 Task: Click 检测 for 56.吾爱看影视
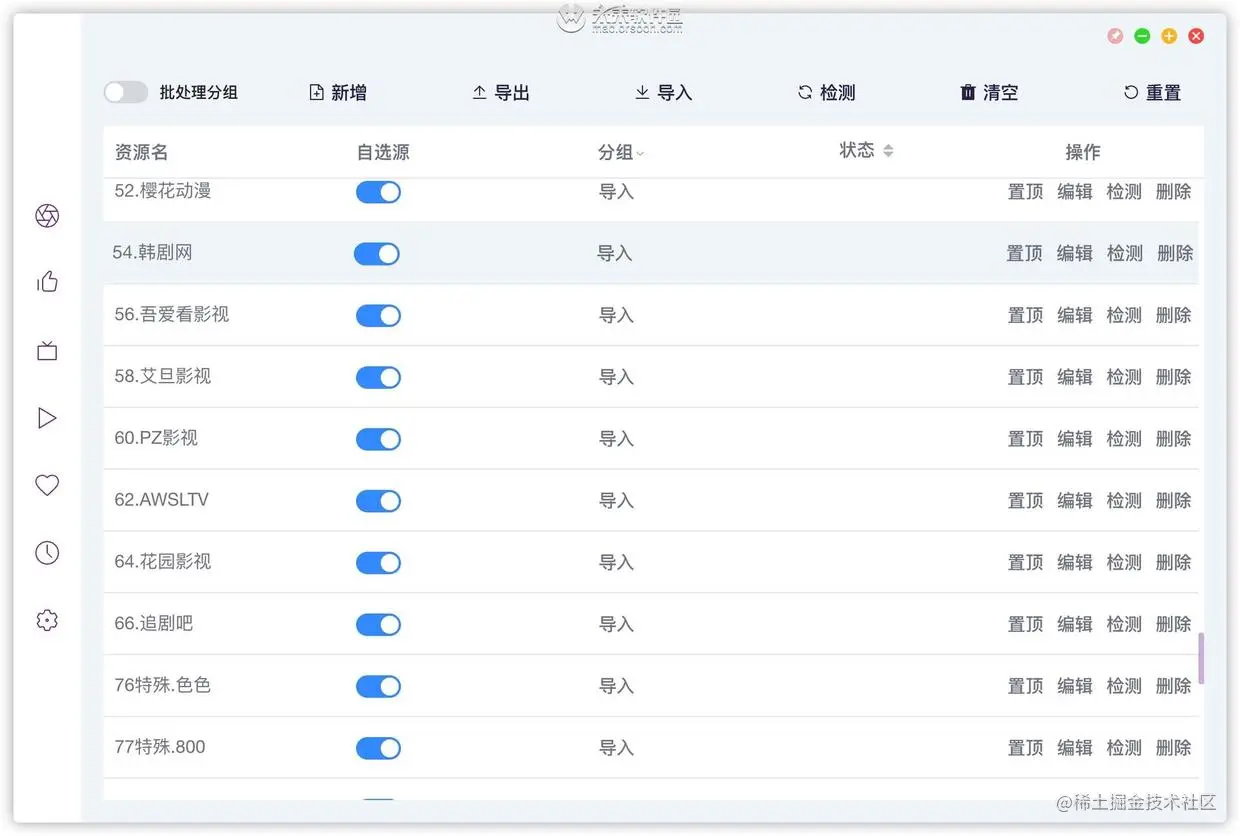(1124, 316)
